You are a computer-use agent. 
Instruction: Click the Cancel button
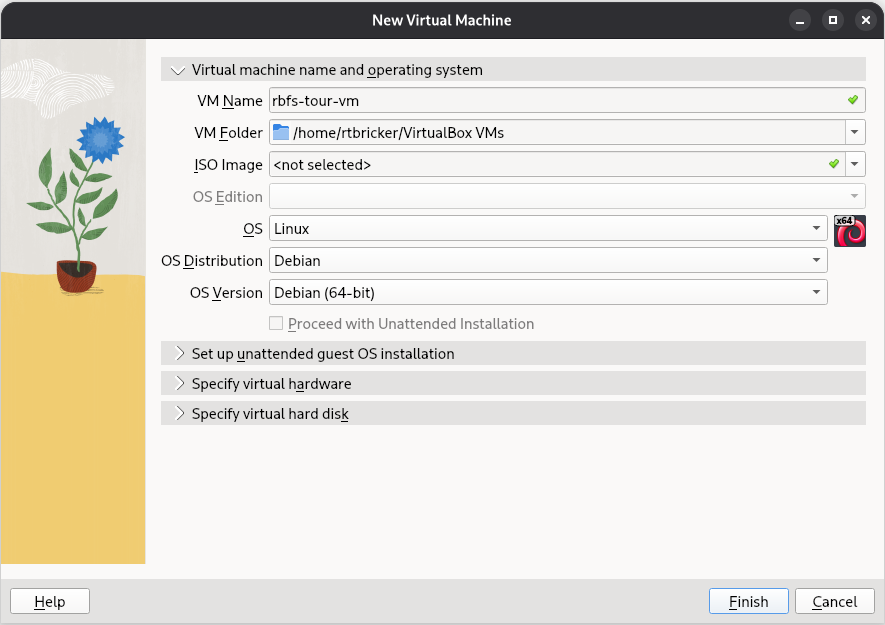[834, 601]
